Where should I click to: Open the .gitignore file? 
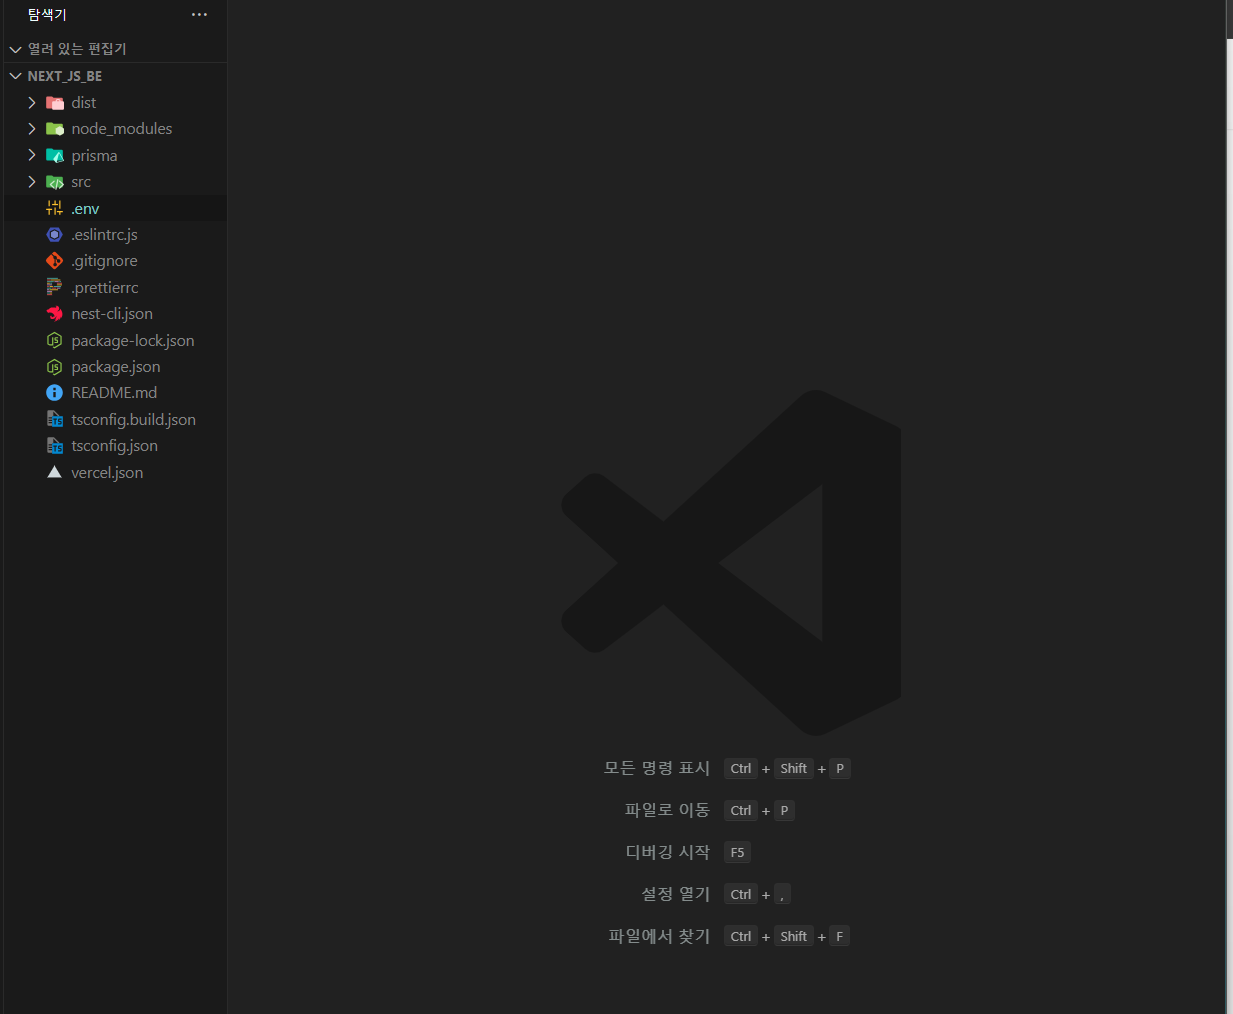tap(115, 261)
